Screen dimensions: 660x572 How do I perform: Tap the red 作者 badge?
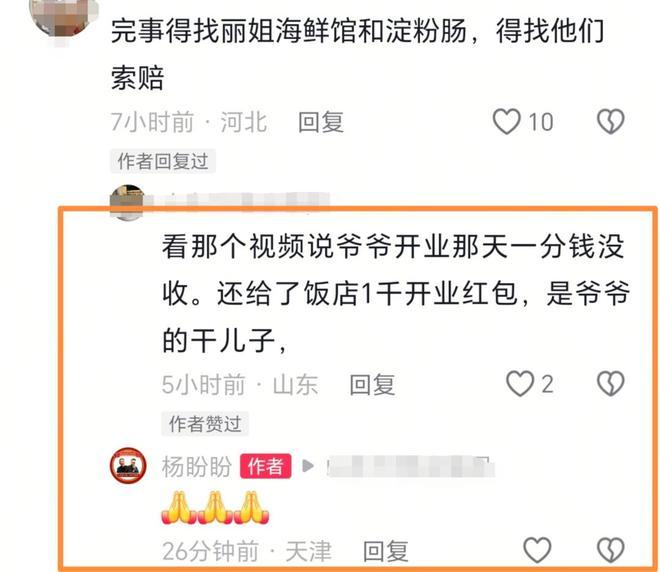click(266, 466)
